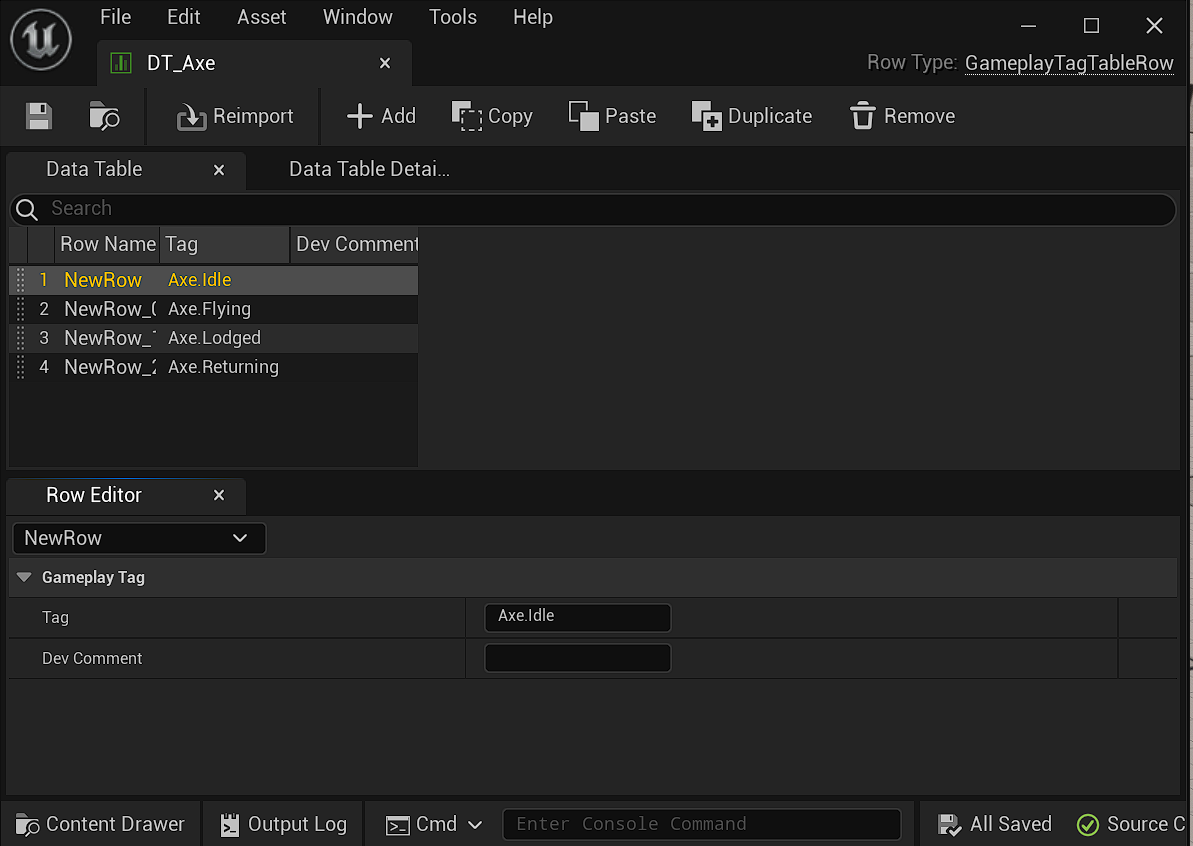Grab drag handle of row 4
Image resolution: width=1193 pixels, height=846 pixels.
21,367
